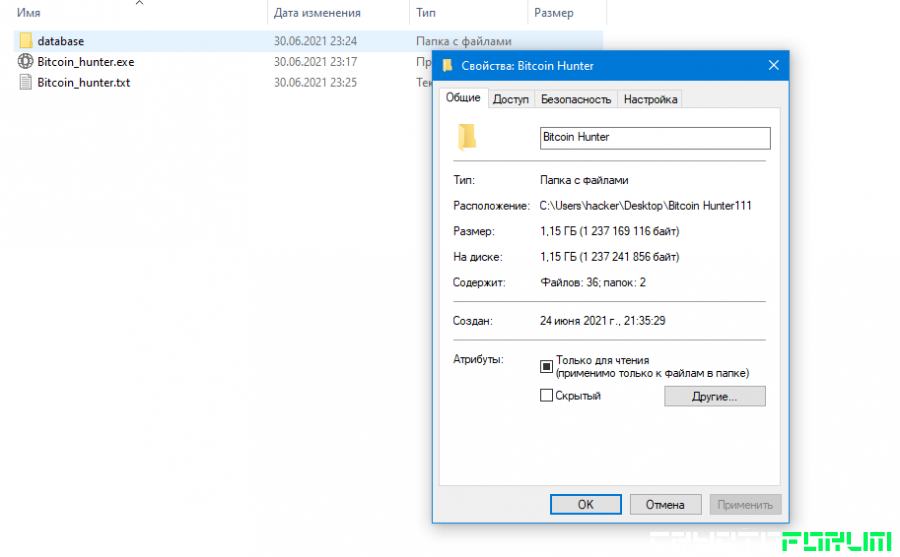The image size is (900, 557).
Task: Confirm with the OK button
Action: [585, 505]
